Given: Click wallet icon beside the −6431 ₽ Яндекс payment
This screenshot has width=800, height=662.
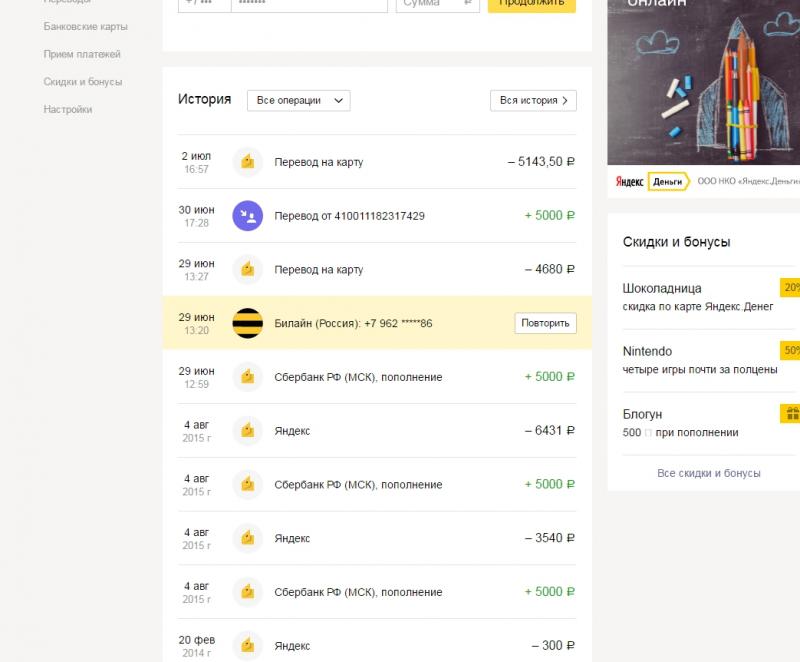Looking at the screenshot, I should (x=247, y=430).
